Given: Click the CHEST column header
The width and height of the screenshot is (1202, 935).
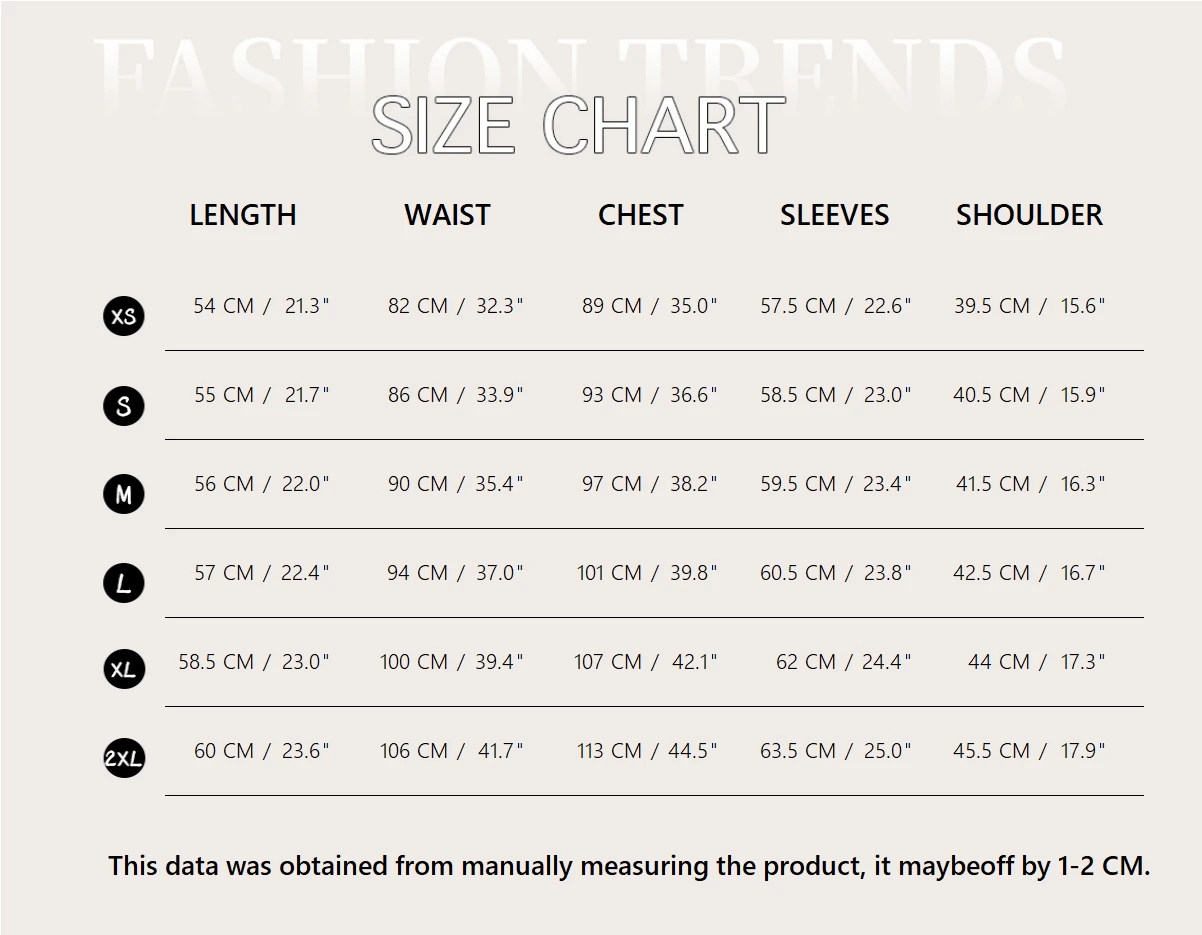Looking at the screenshot, I should (x=640, y=215).
